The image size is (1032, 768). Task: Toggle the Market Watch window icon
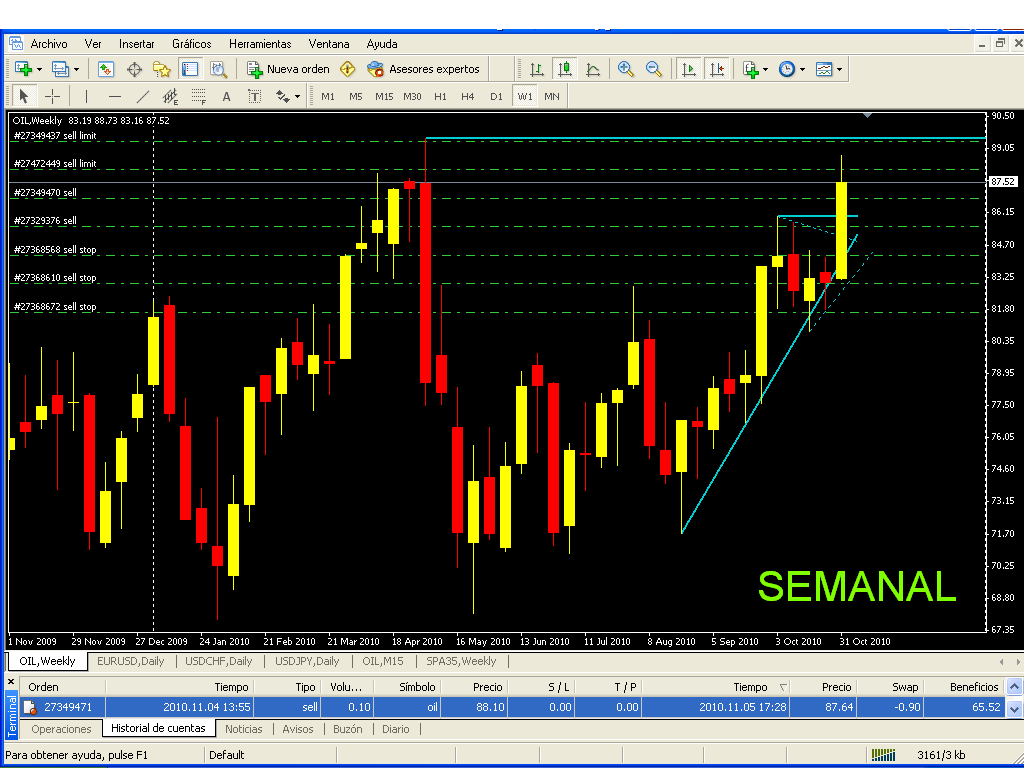pos(105,69)
